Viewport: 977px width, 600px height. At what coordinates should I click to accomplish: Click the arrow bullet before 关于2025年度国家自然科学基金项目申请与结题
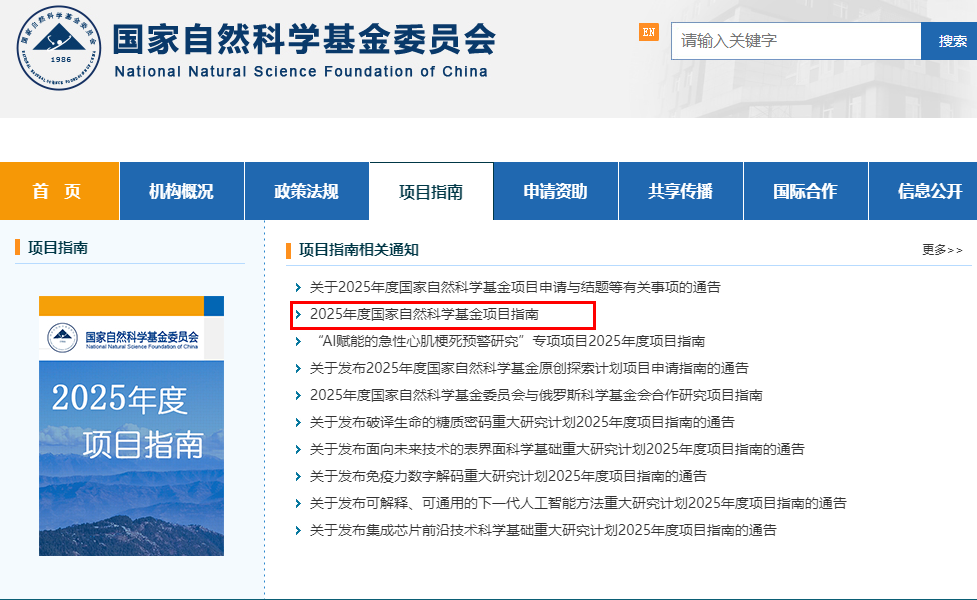pos(298,287)
